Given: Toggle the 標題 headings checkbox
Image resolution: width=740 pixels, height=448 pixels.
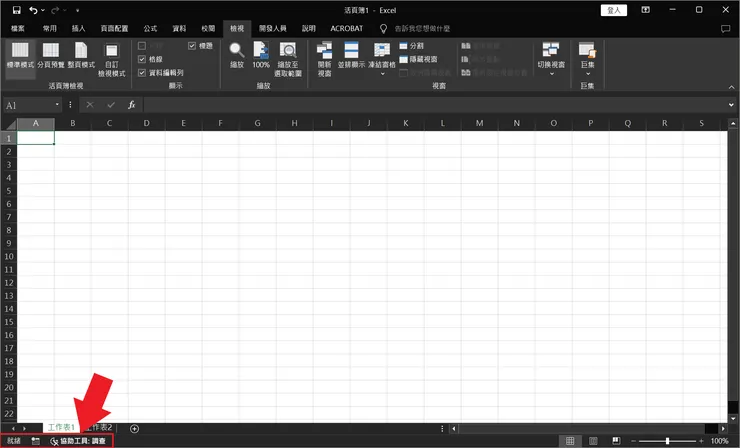Looking at the screenshot, I should point(192,46).
